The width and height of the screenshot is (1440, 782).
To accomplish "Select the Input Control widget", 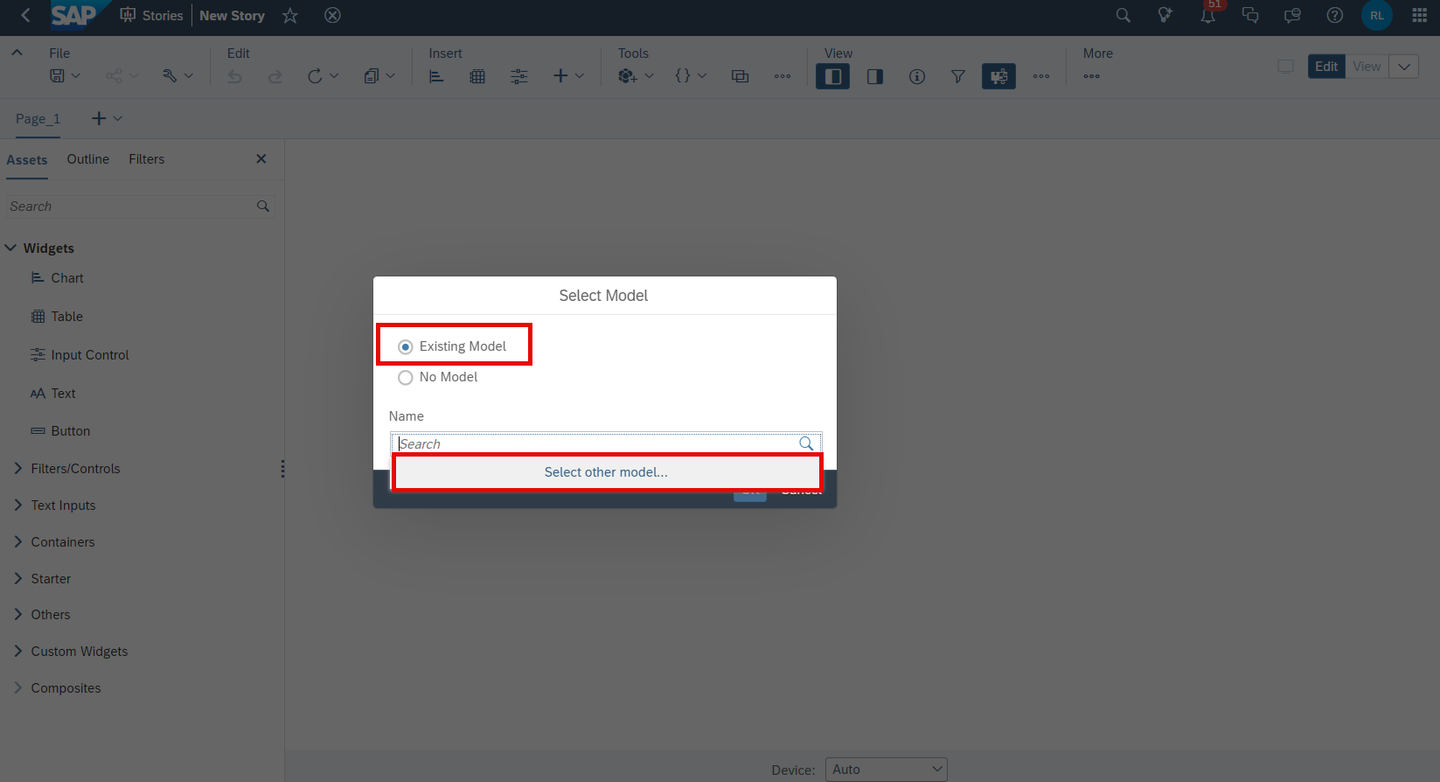I will coord(80,355).
